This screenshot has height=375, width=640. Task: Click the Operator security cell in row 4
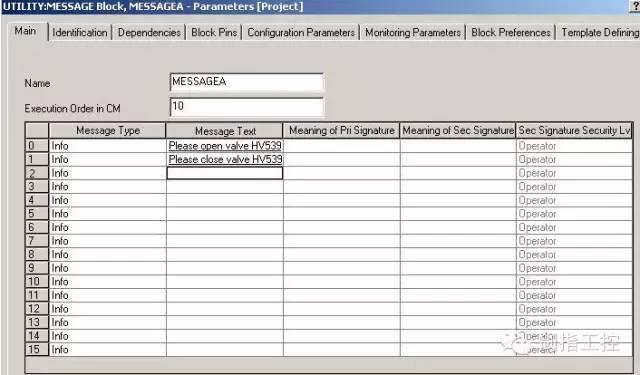pos(574,200)
